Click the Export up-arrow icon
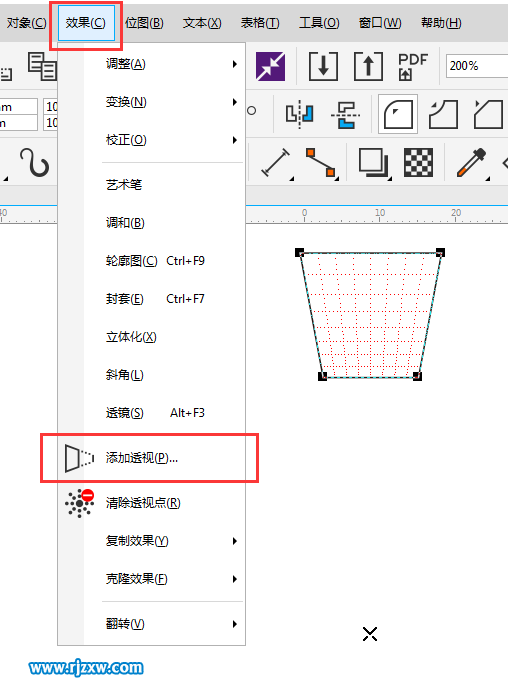 tap(368, 66)
